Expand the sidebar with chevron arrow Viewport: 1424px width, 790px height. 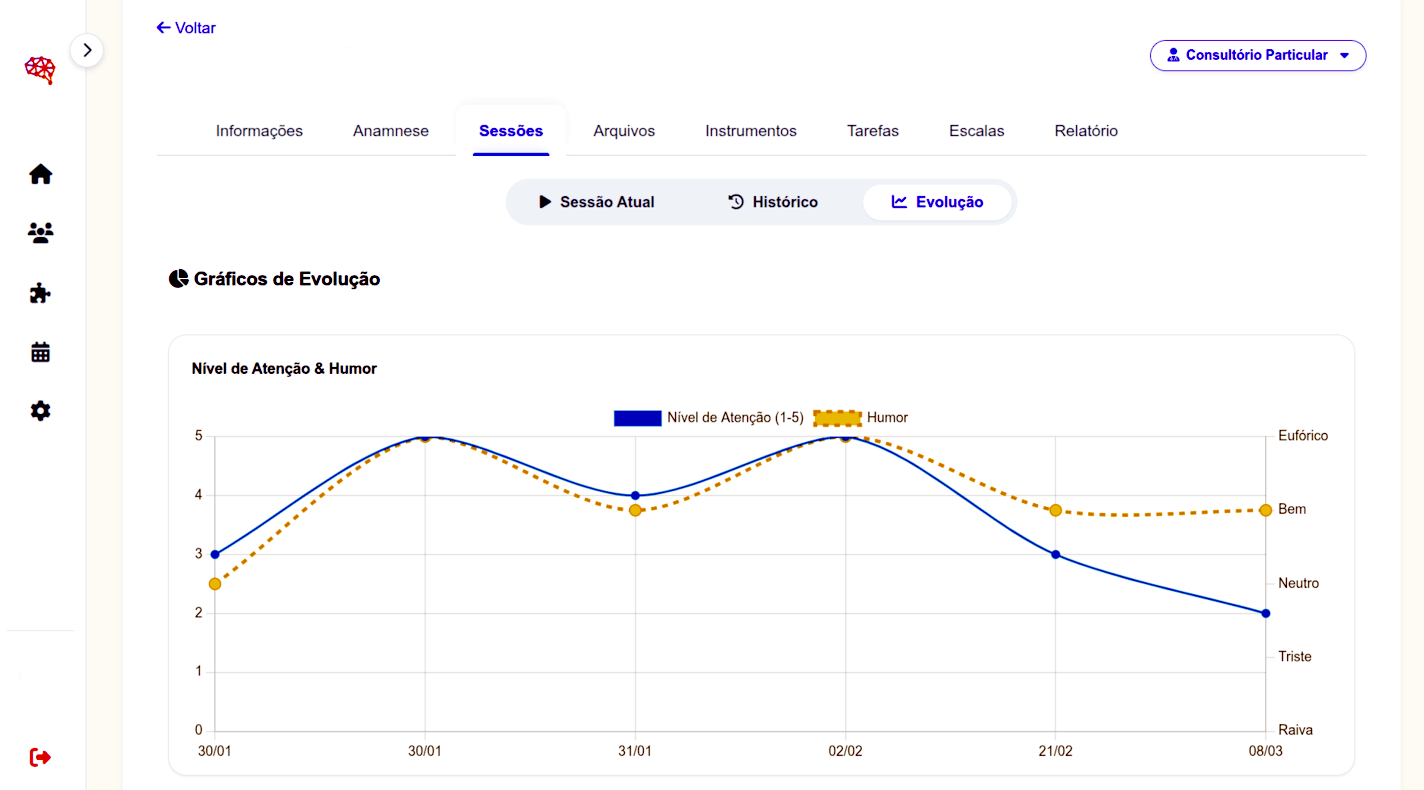[x=87, y=49]
